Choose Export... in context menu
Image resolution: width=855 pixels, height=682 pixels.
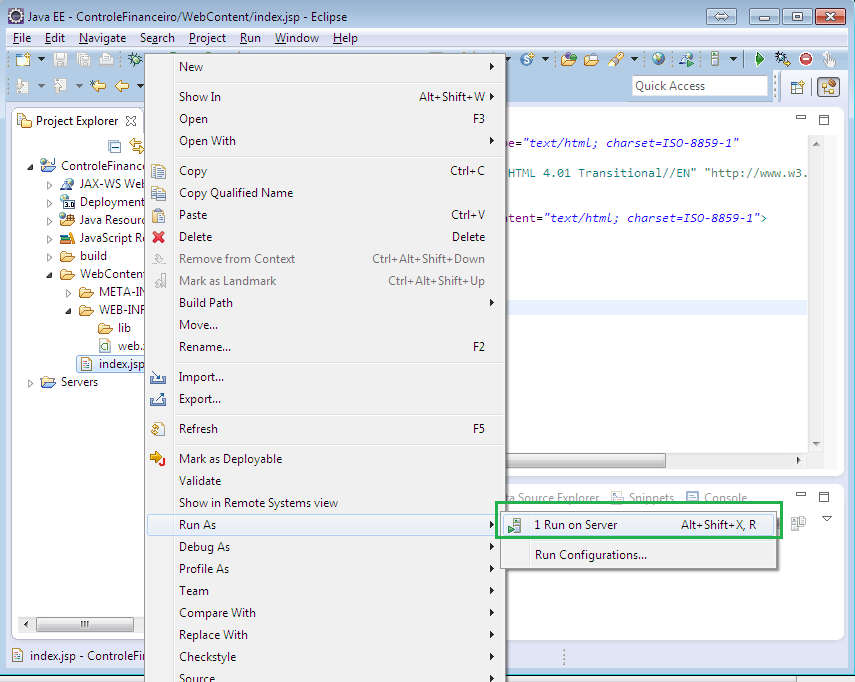click(326, 399)
